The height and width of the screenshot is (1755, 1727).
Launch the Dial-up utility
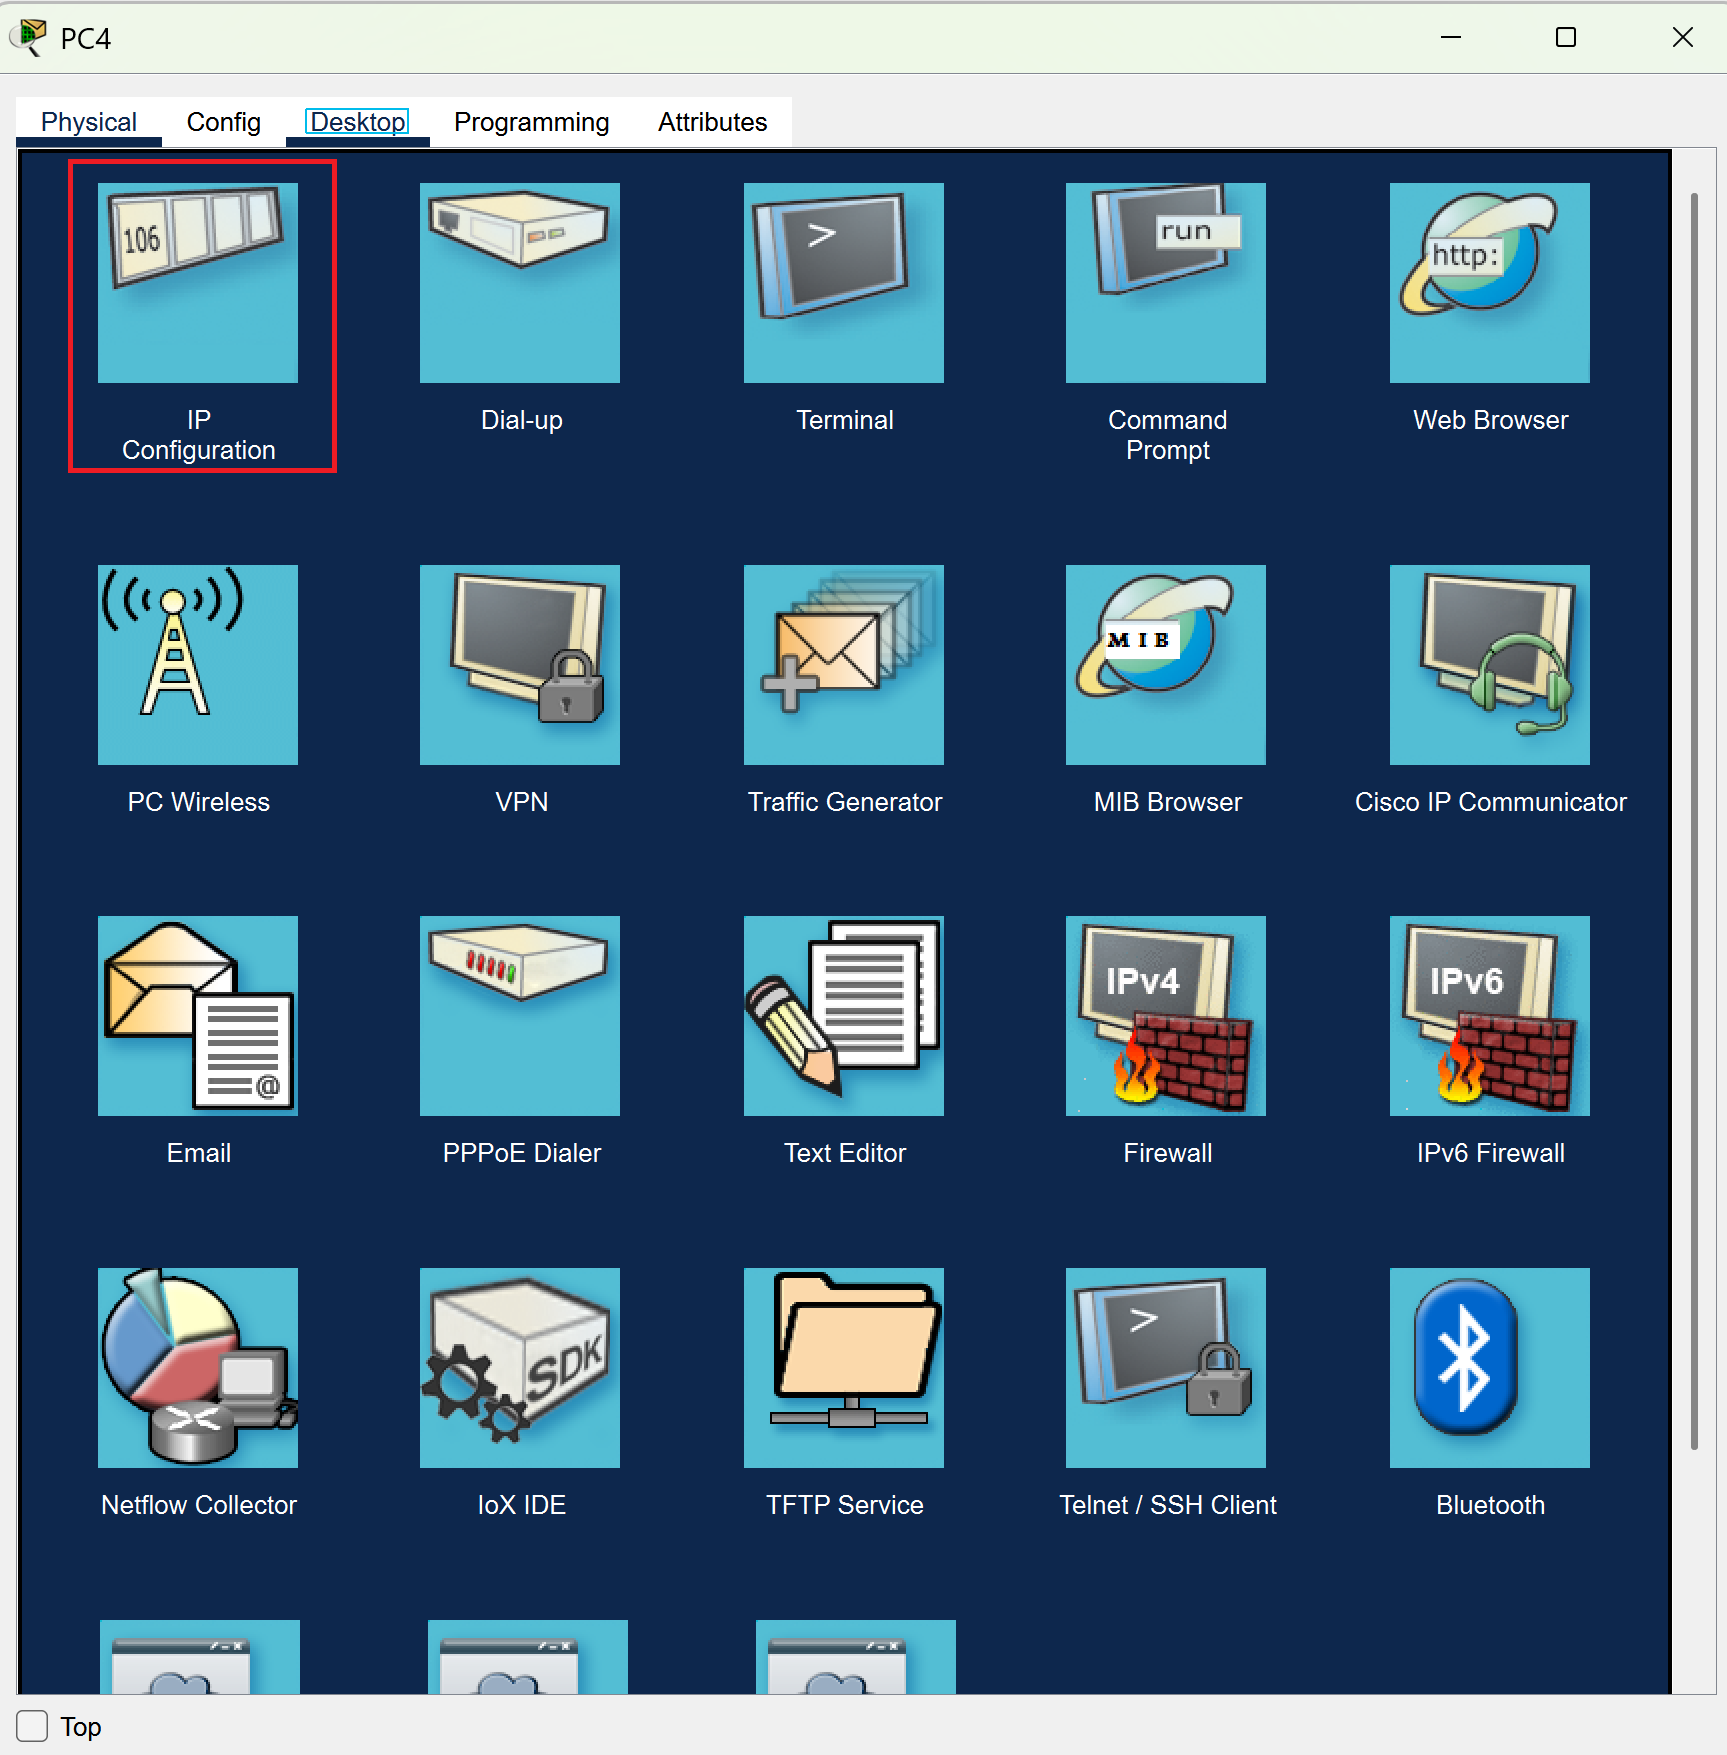click(x=520, y=283)
